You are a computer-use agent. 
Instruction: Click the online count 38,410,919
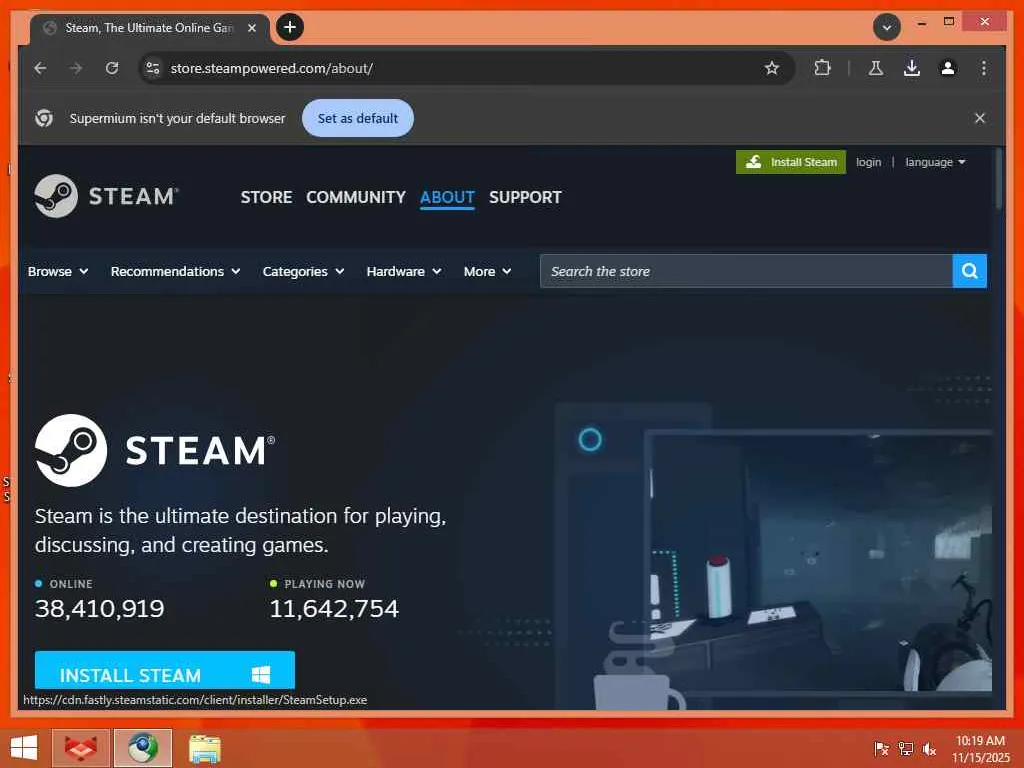100,609
